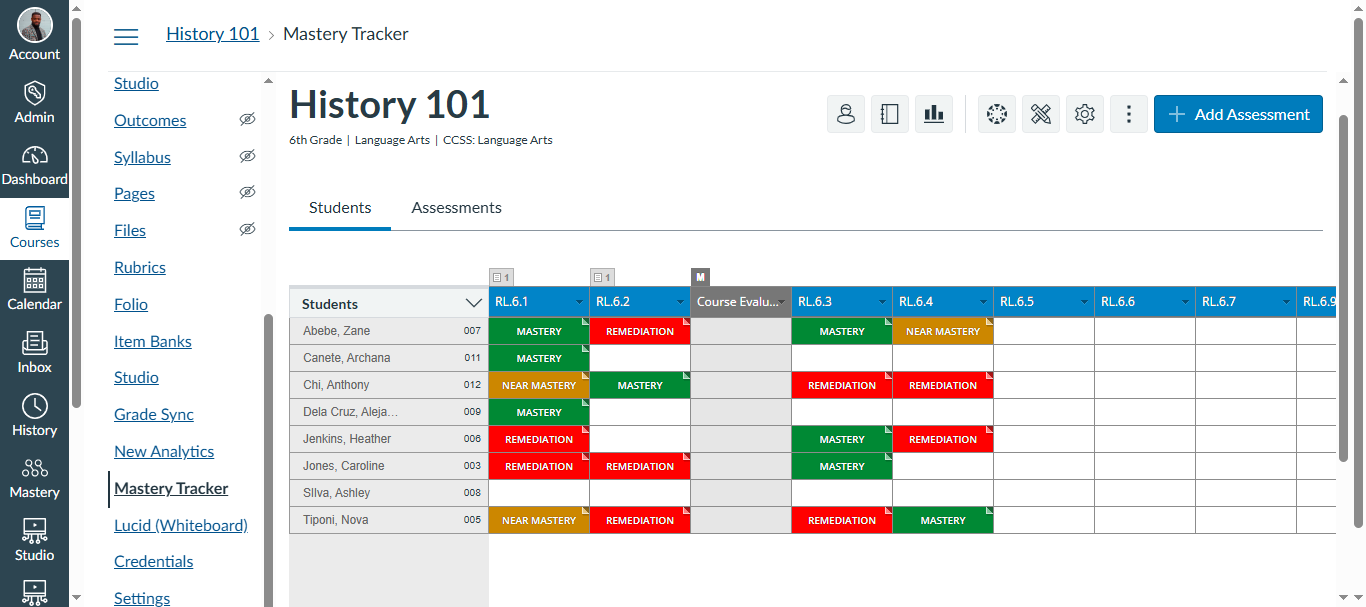The width and height of the screenshot is (1366, 607).
Task: Select the crossed tools editing icon
Action: pyautogui.click(x=1040, y=113)
